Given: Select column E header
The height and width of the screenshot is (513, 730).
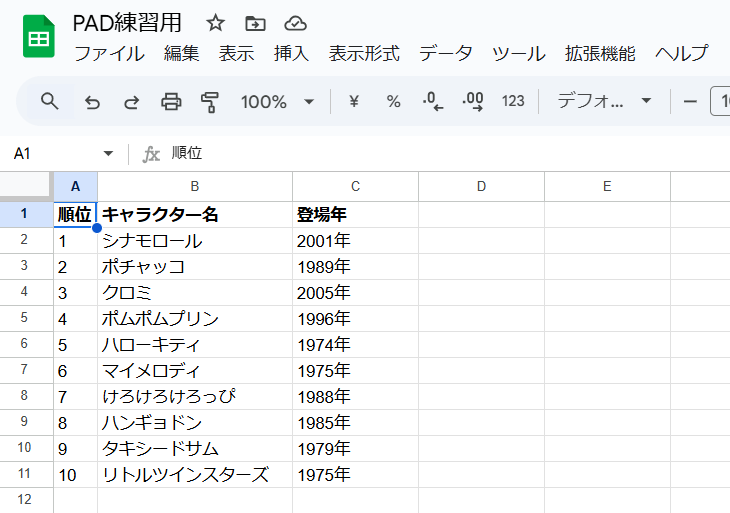Looking at the screenshot, I should (607, 187).
